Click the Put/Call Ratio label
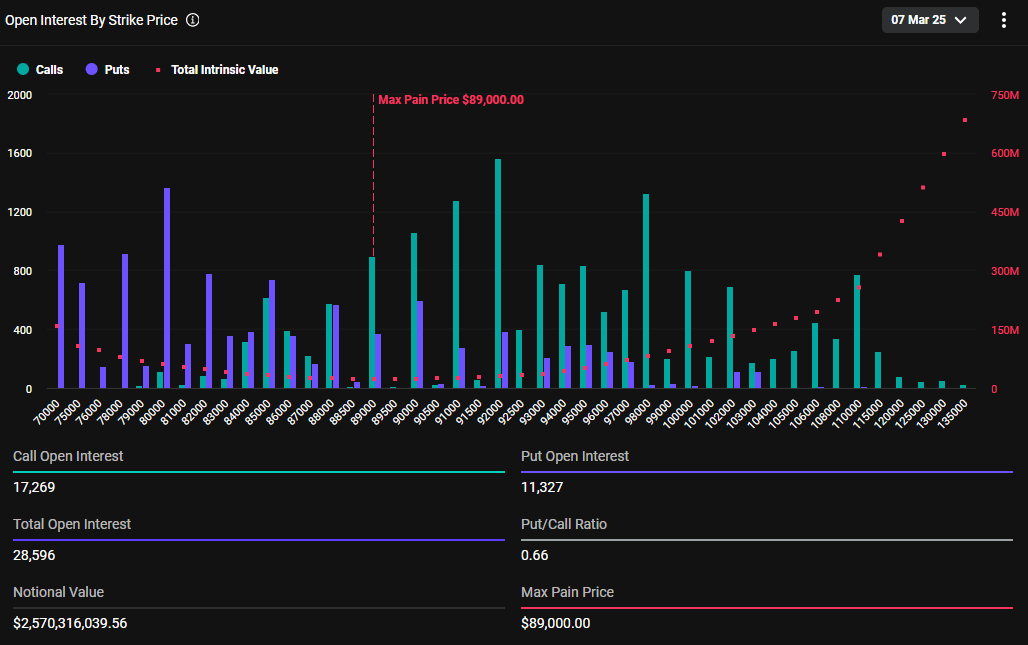Viewport: 1028px width, 645px height. 564,524
